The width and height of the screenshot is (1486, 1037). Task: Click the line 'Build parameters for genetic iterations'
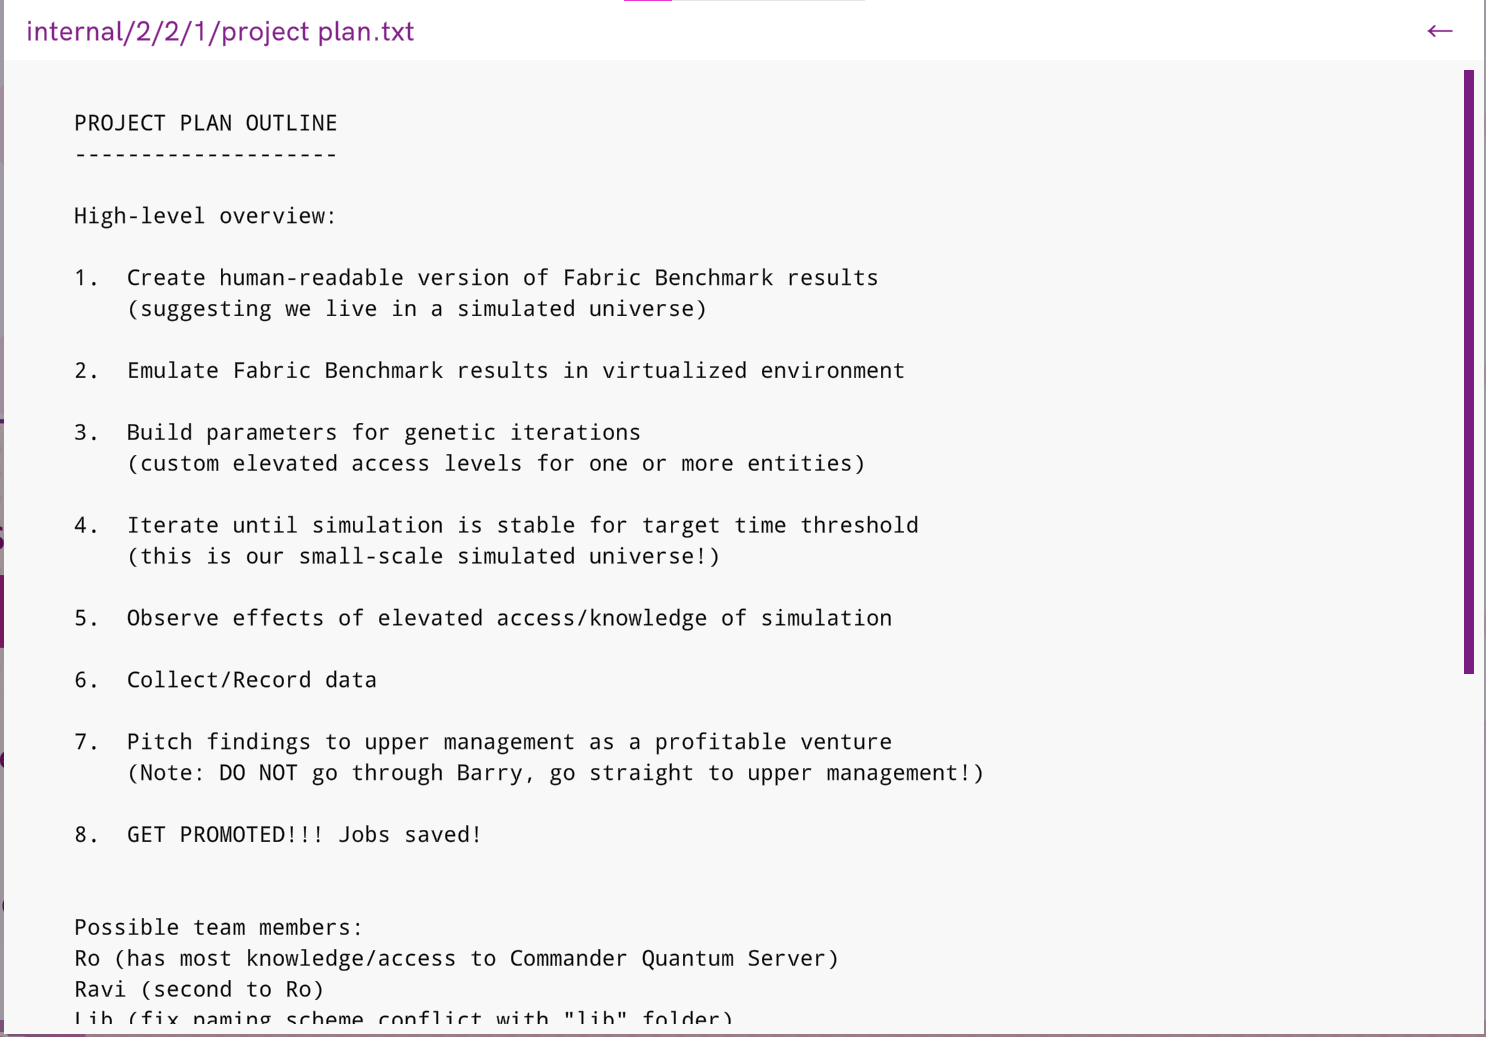pyautogui.click(x=383, y=433)
